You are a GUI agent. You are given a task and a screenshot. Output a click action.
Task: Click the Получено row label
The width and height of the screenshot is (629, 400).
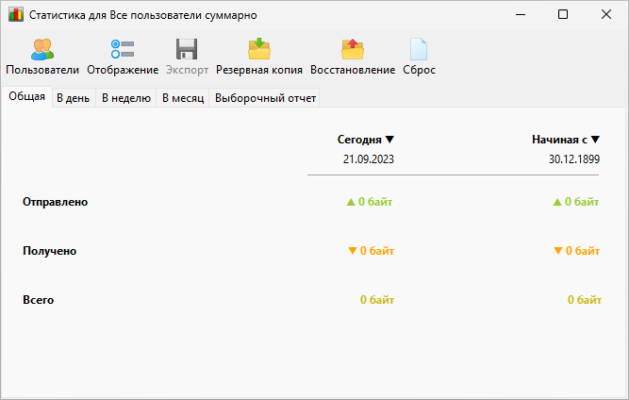click(49, 251)
